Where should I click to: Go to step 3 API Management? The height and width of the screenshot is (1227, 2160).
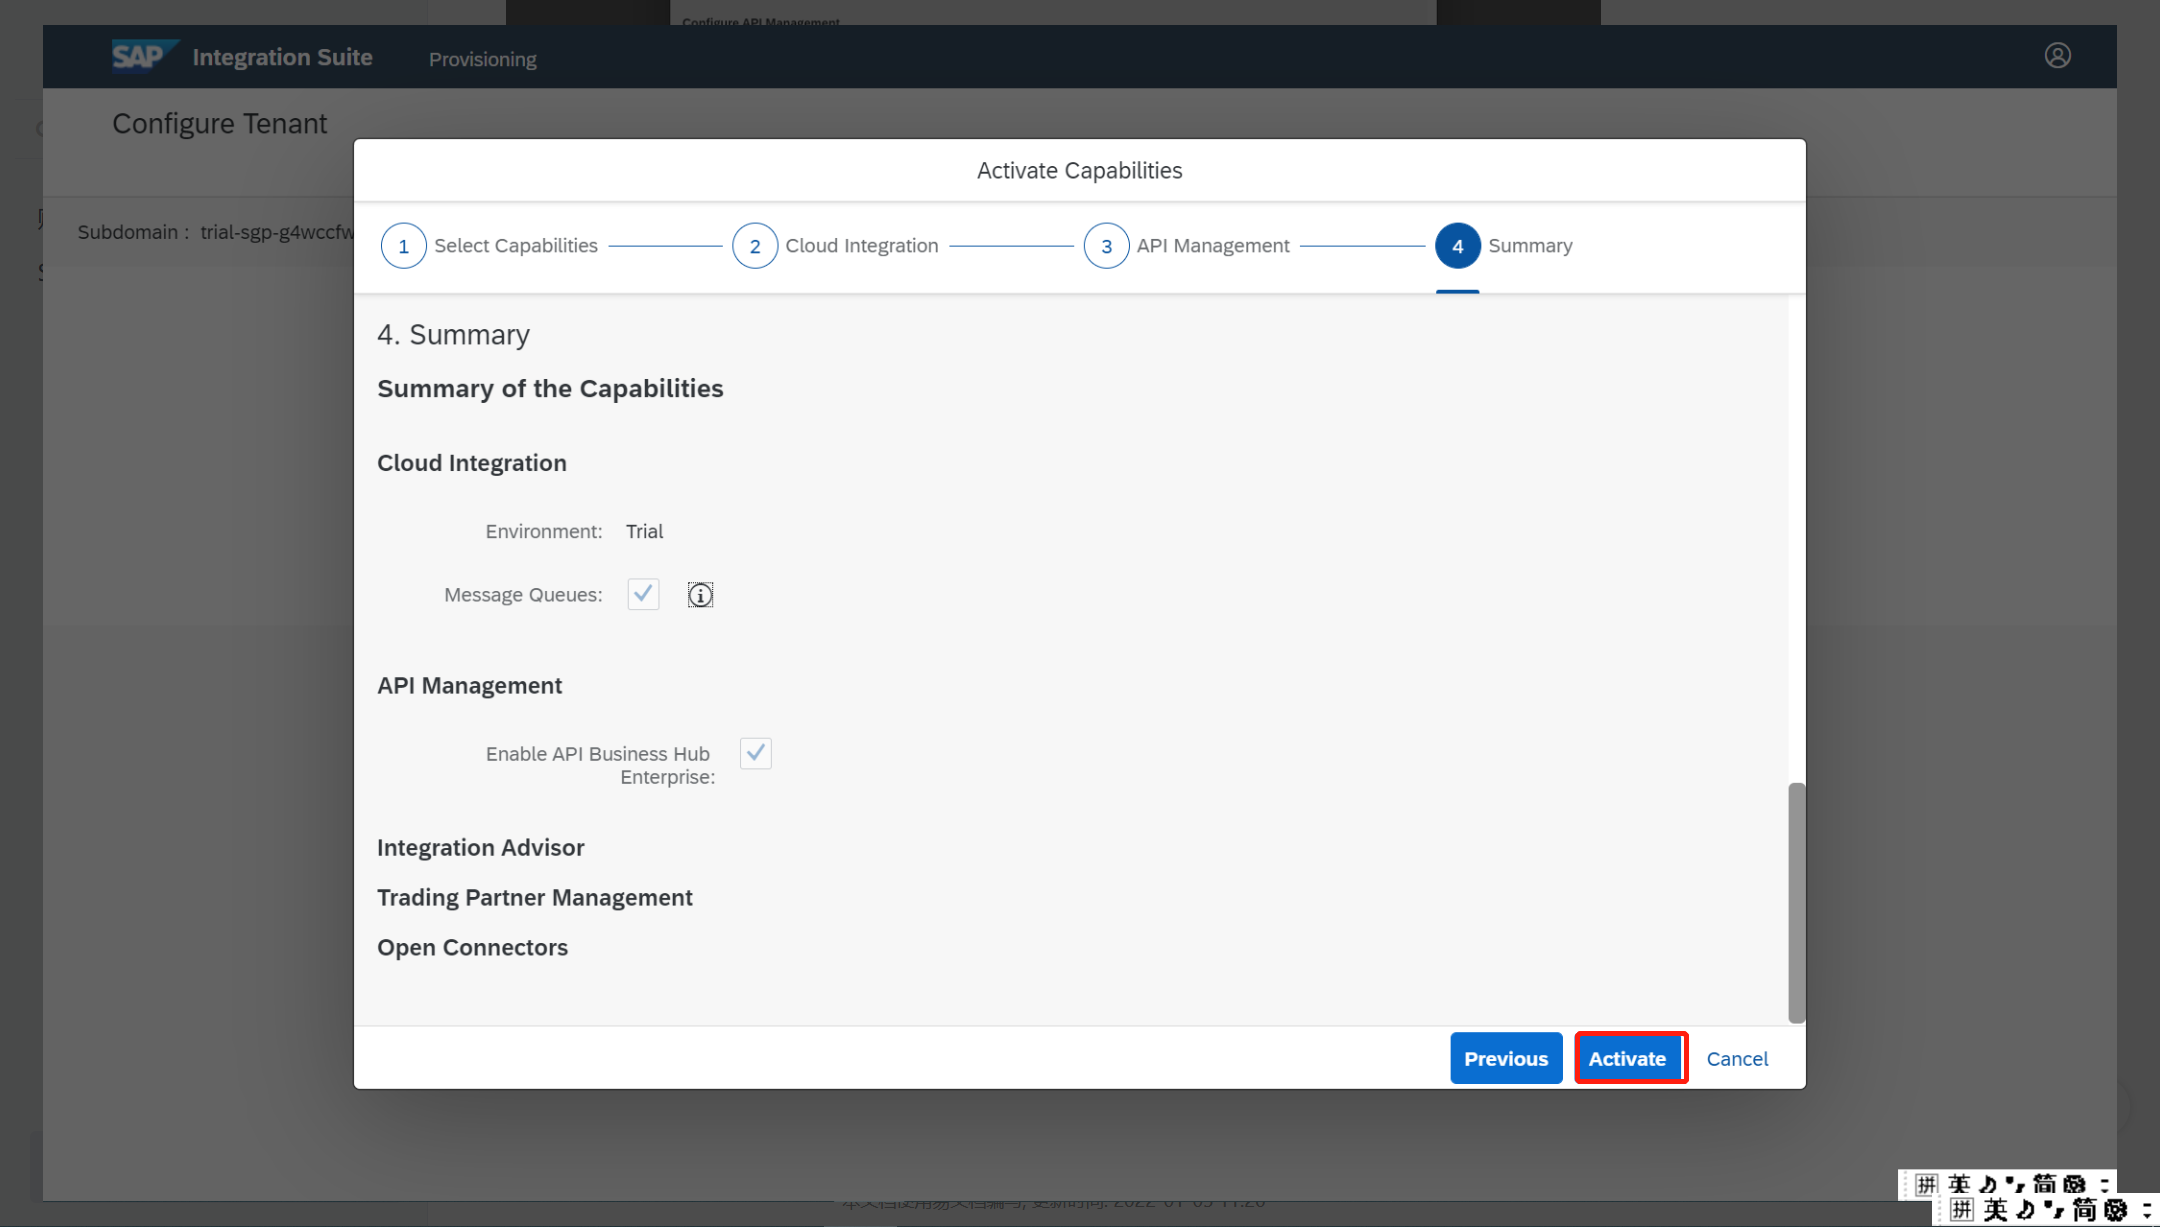(1187, 246)
